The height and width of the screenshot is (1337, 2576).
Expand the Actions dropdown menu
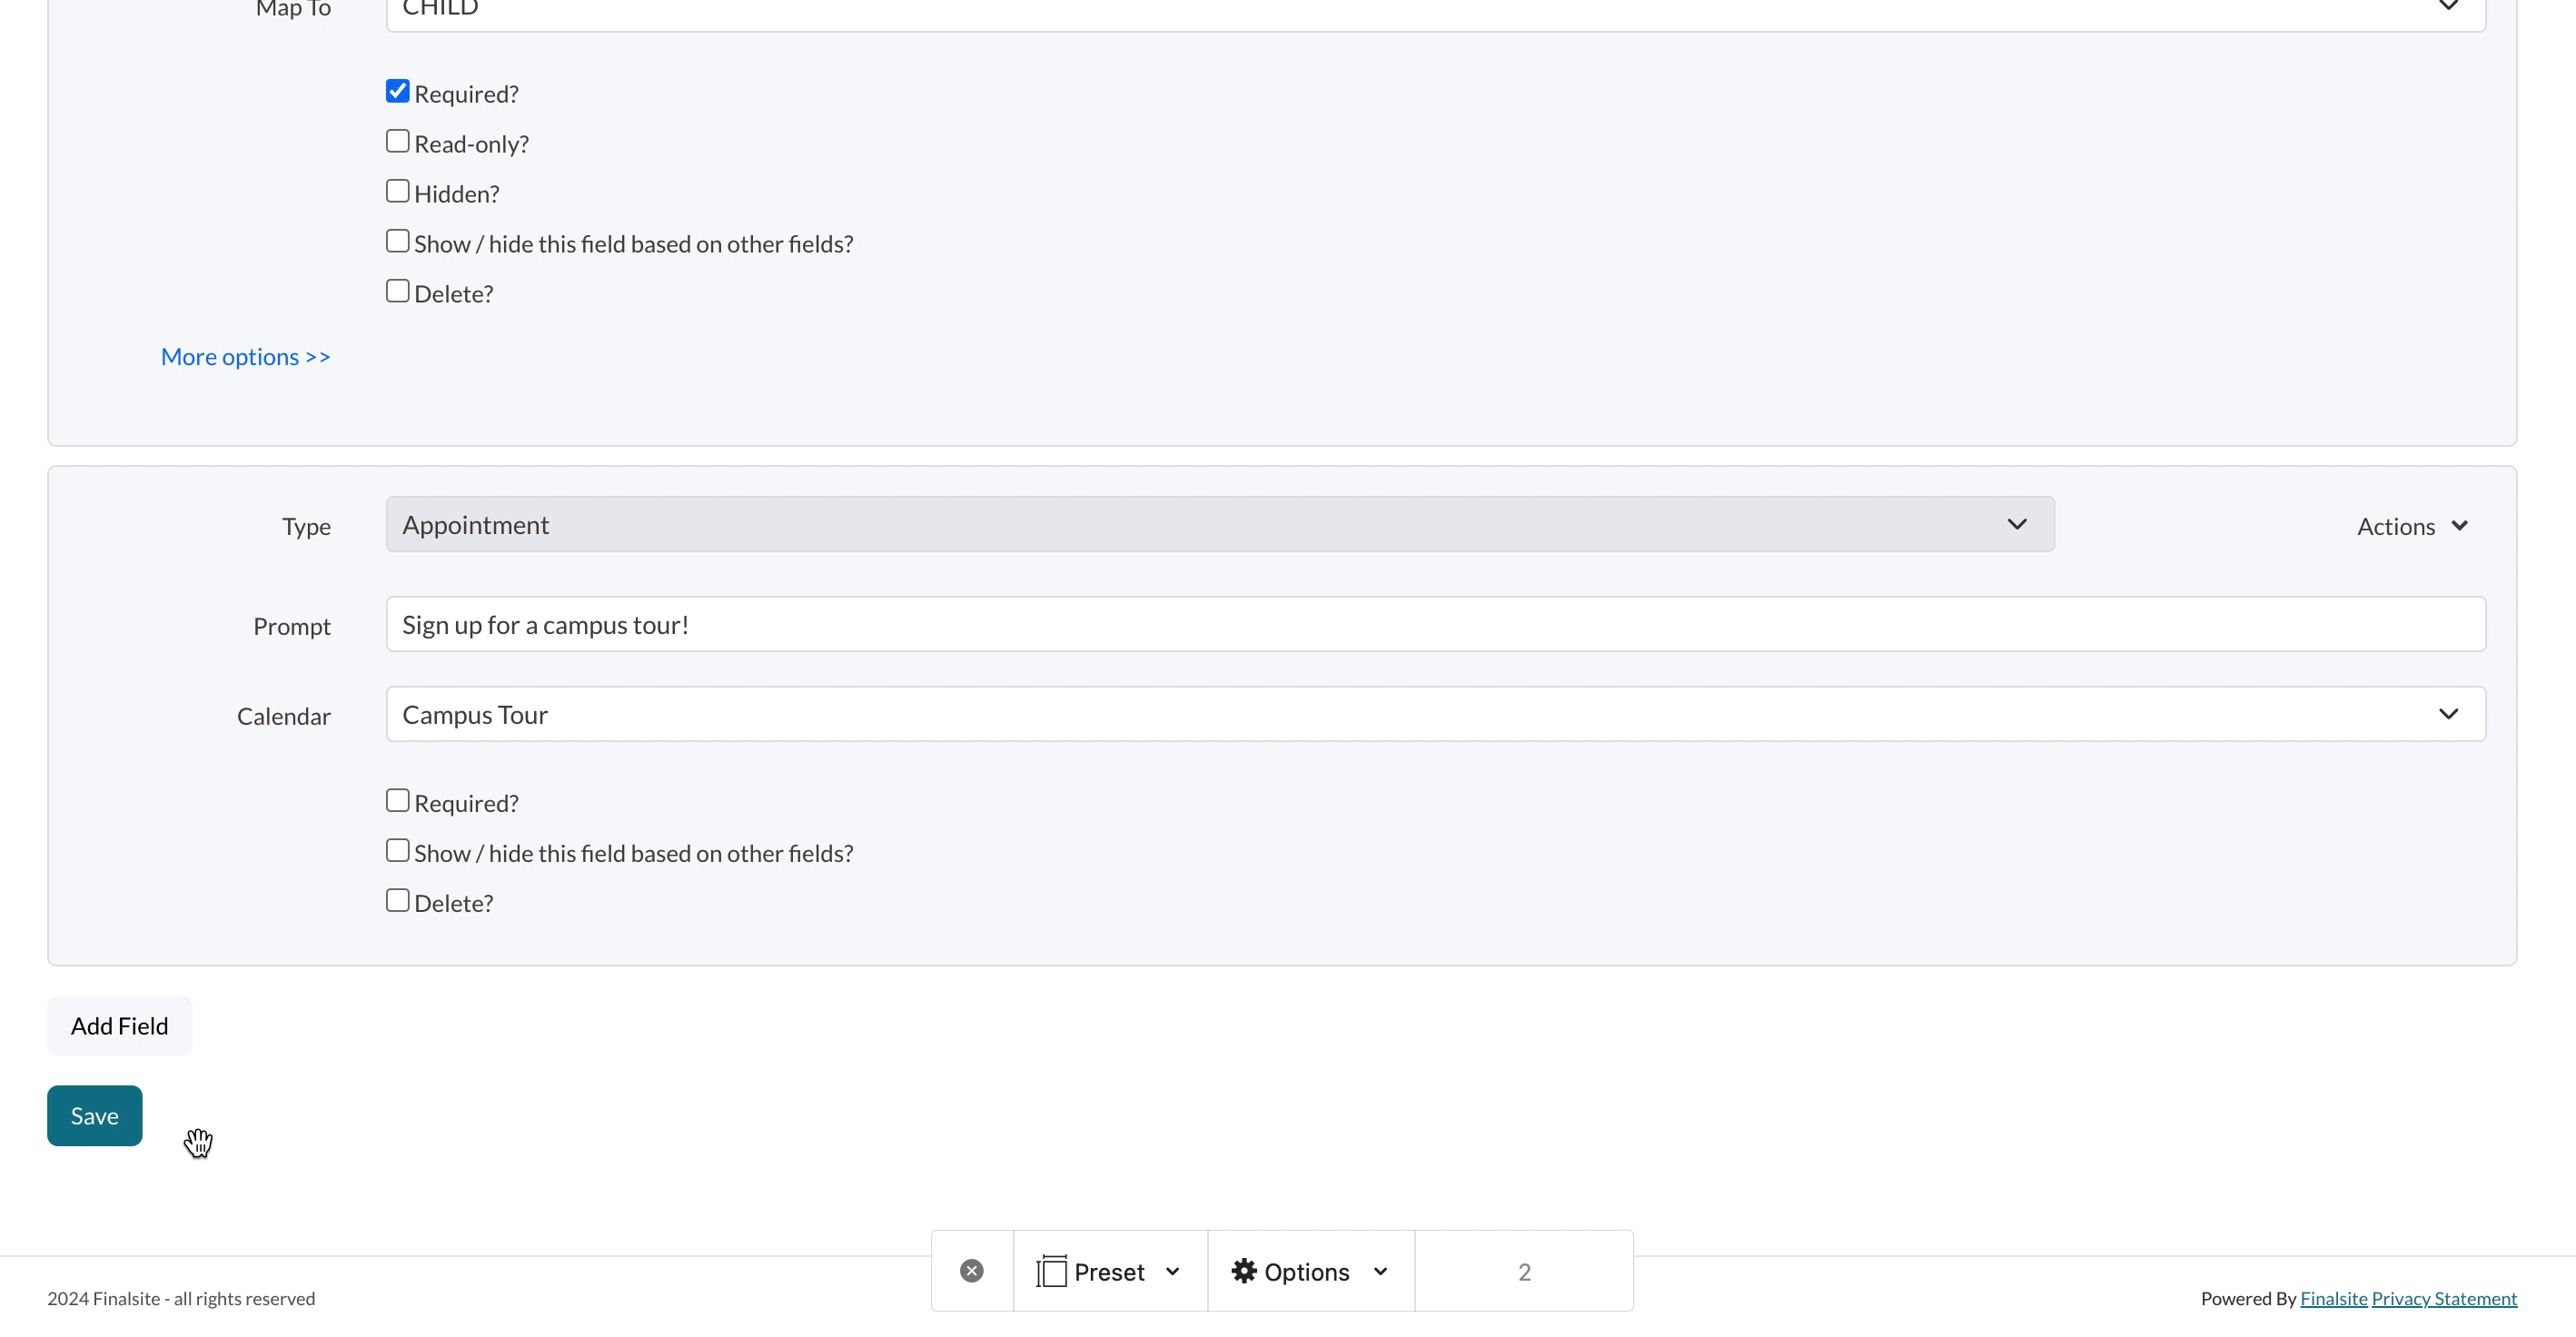2413,526
